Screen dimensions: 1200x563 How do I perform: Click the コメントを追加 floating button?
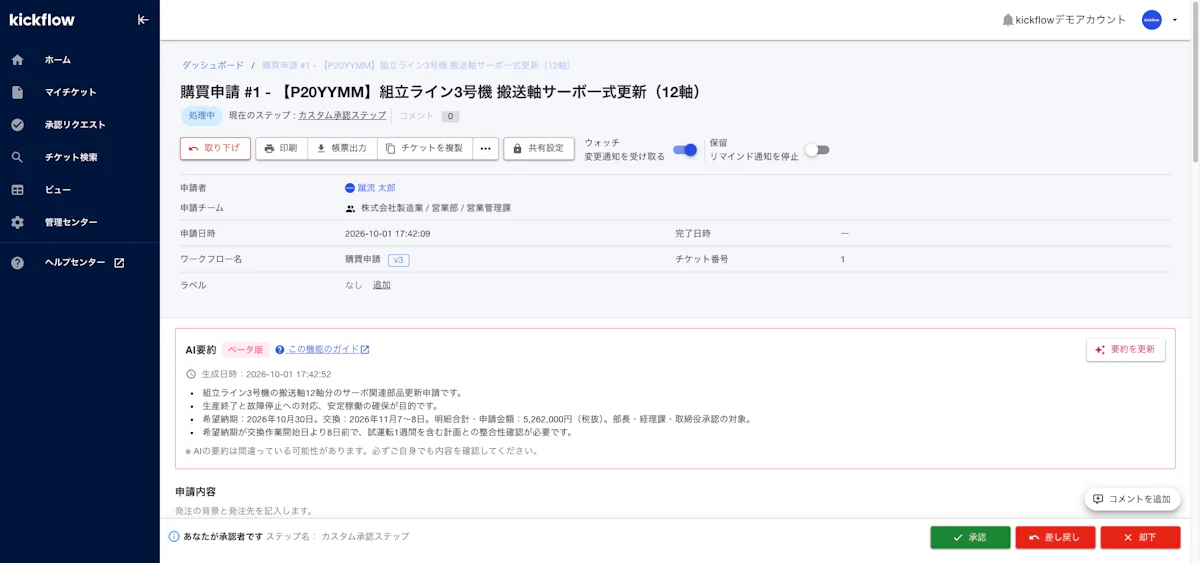1132,499
